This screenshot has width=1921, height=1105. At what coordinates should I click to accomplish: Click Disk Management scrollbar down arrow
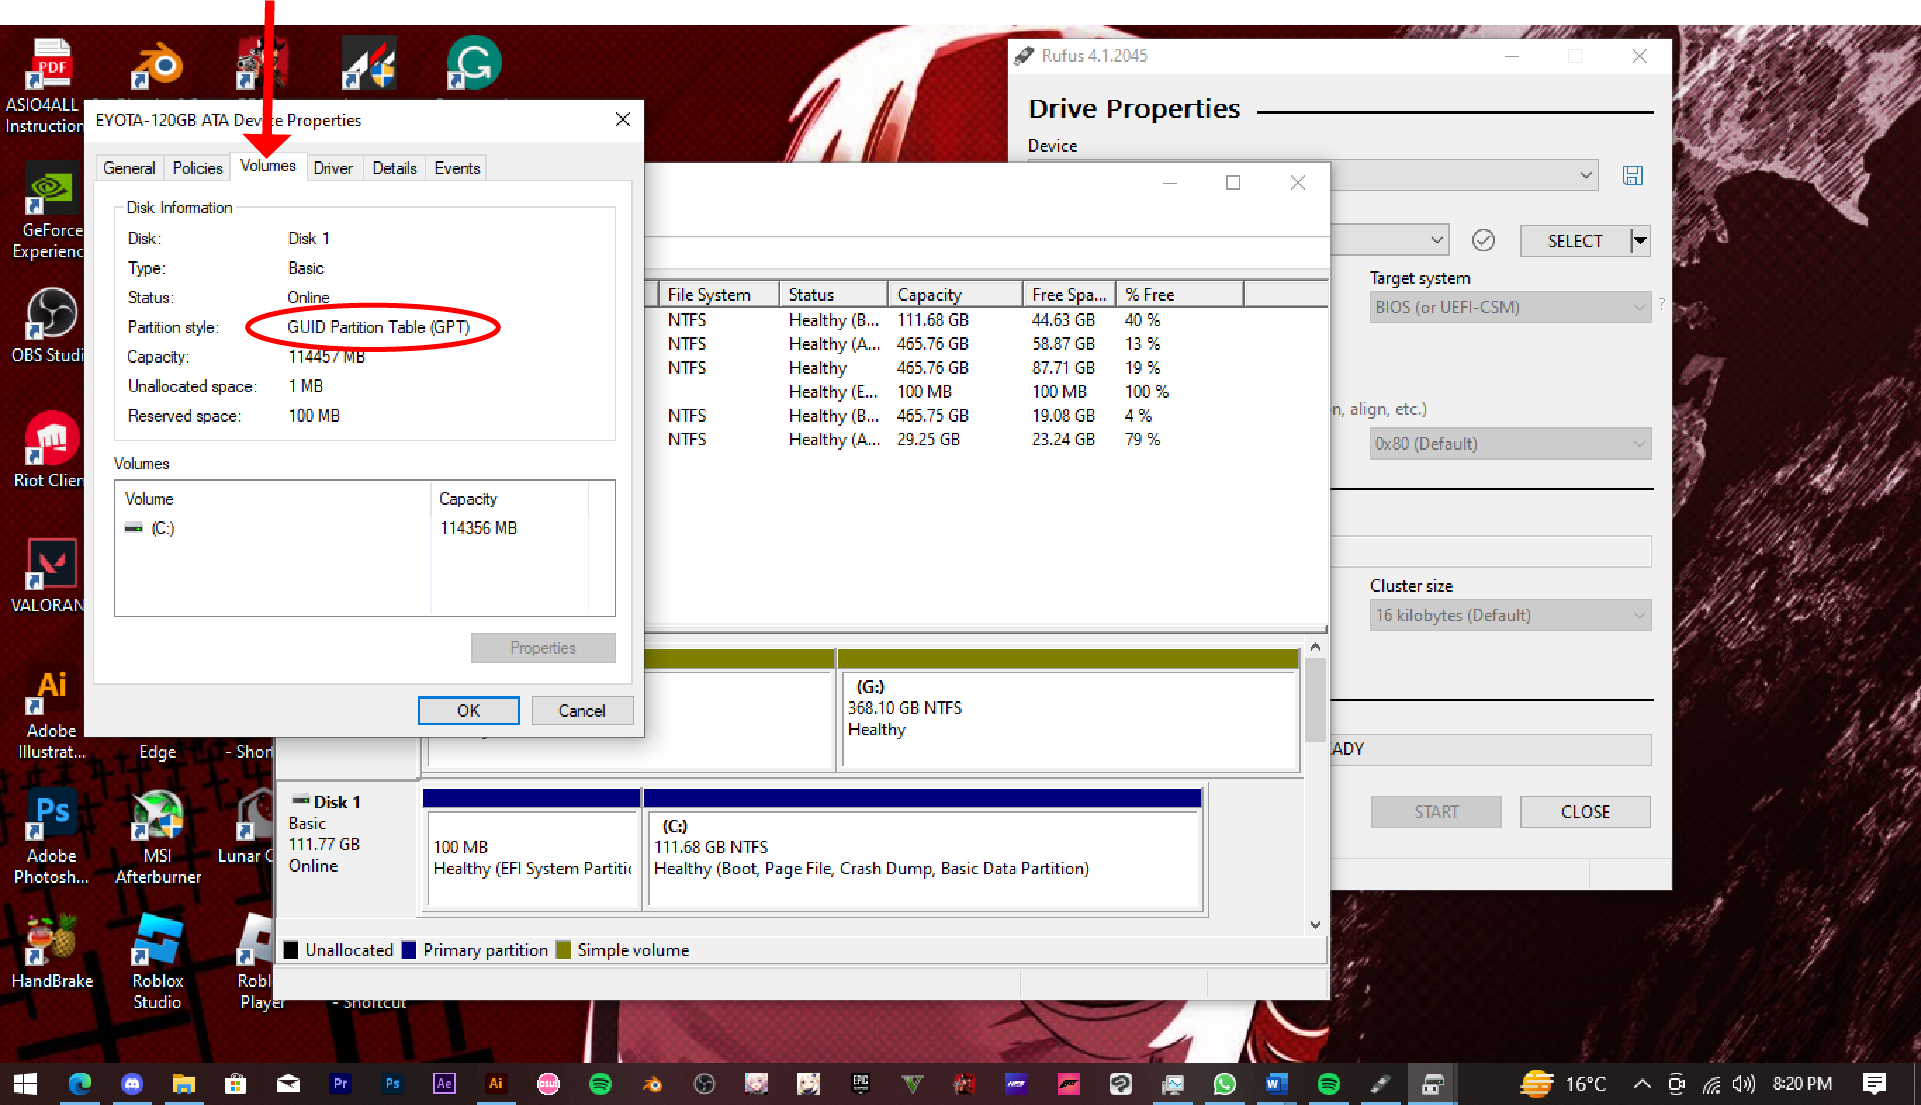click(1315, 925)
